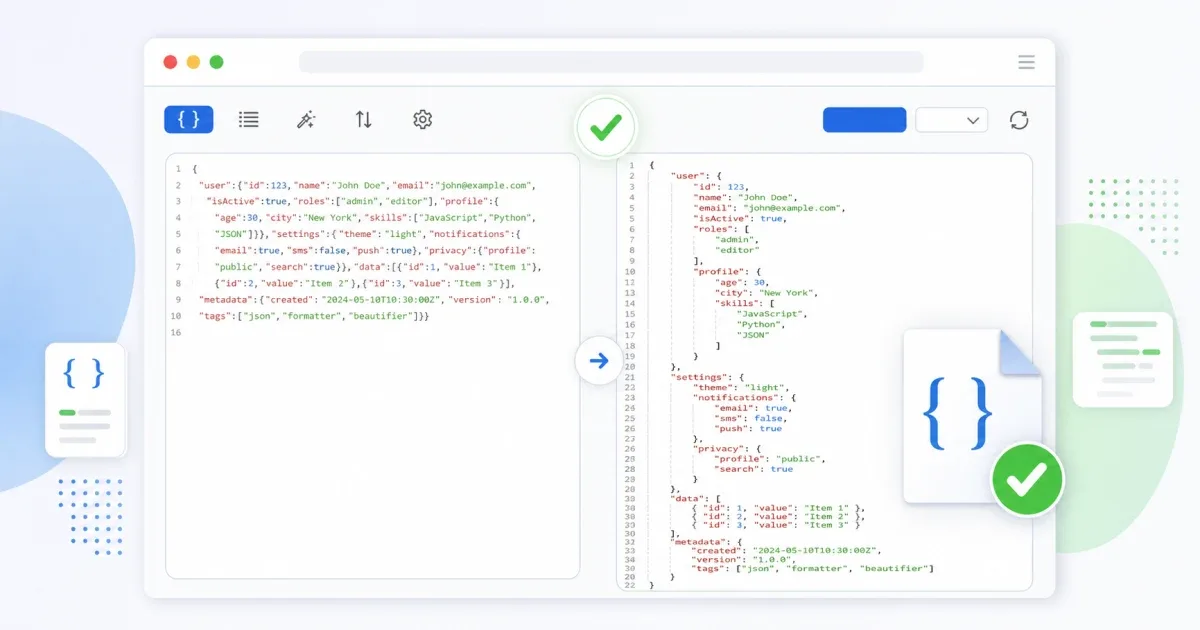Click output value "editor"
The height and width of the screenshot is (630, 1200).
pyautogui.click(x=737, y=250)
